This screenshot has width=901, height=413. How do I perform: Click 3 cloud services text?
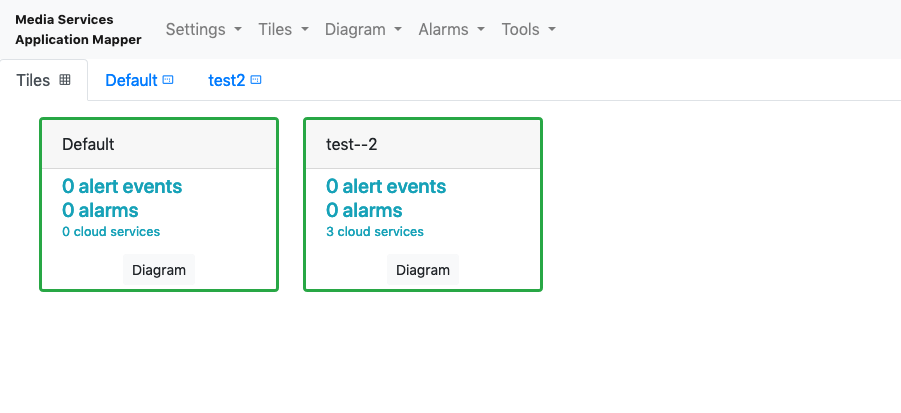[x=375, y=231]
